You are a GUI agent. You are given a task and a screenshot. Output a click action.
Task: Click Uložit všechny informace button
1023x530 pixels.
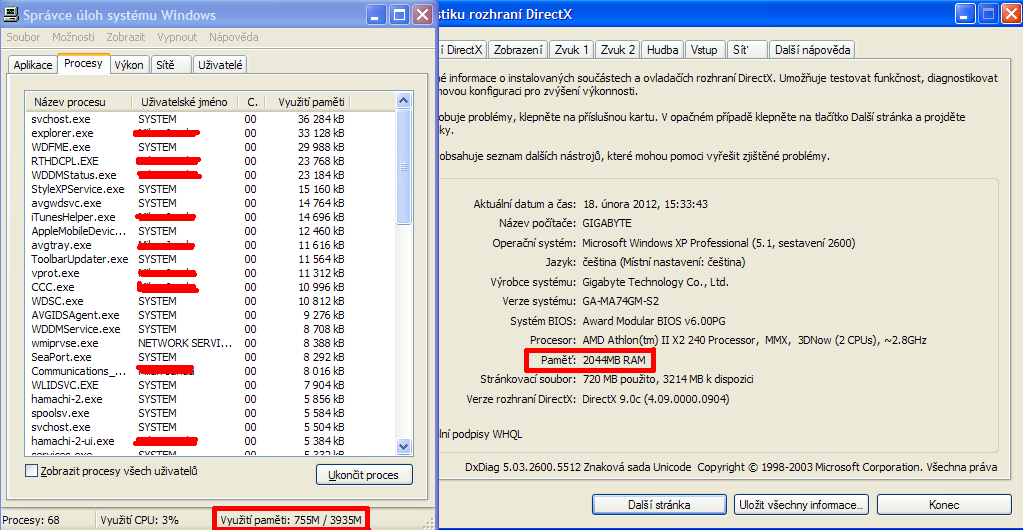coord(801,505)
